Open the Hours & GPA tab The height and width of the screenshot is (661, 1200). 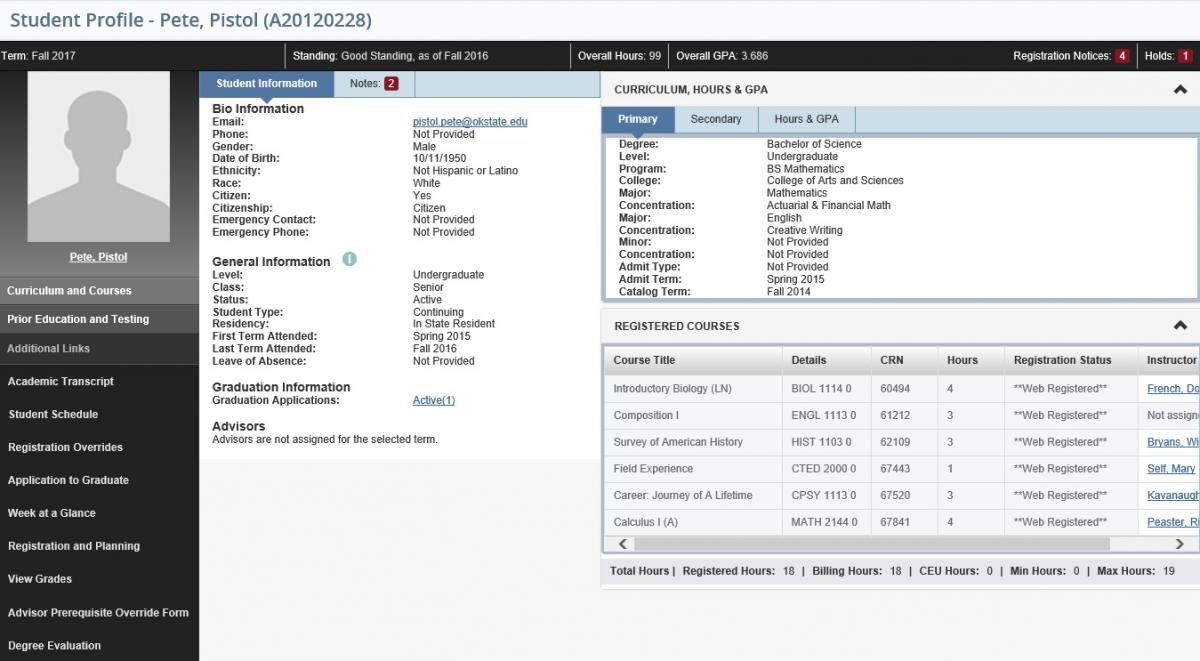click(x=806, y=119)
